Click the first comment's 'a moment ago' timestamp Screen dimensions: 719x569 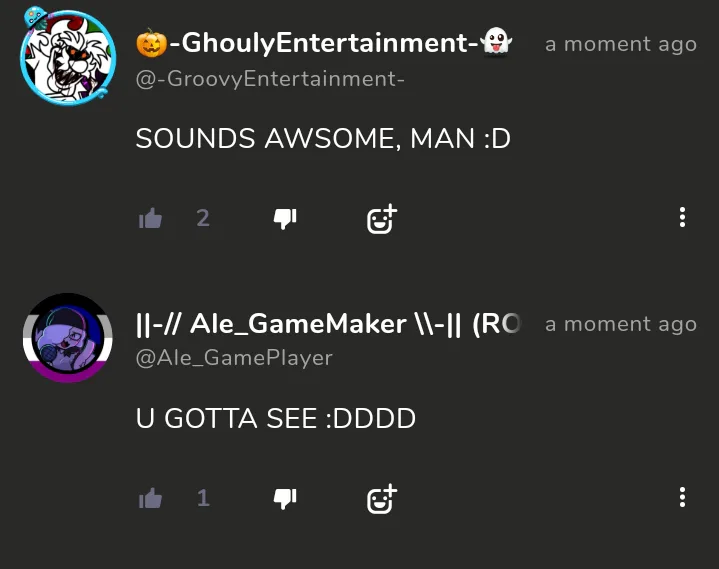(621, 44)
